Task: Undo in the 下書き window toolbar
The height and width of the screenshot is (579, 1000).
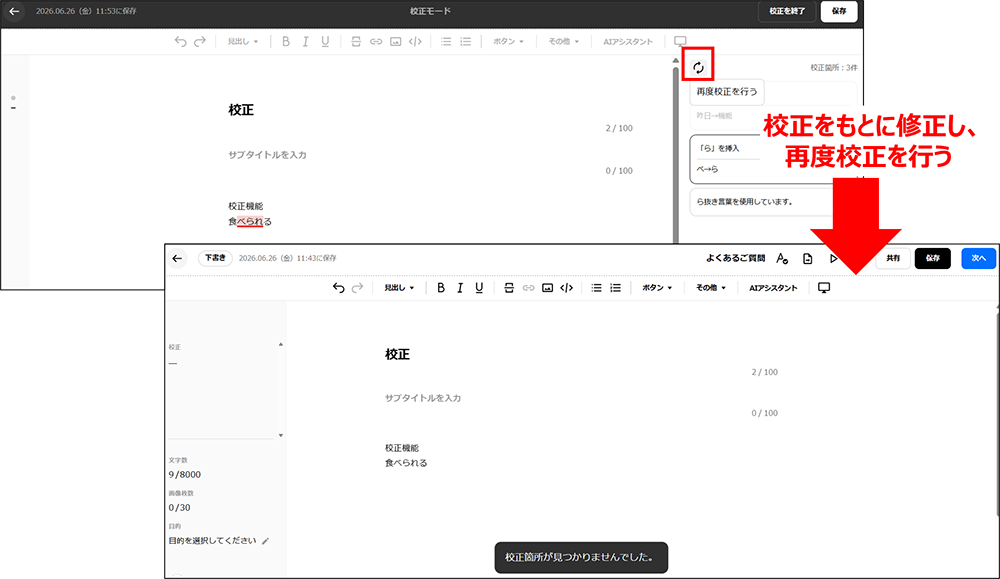Action: click(x=339, y=288)
